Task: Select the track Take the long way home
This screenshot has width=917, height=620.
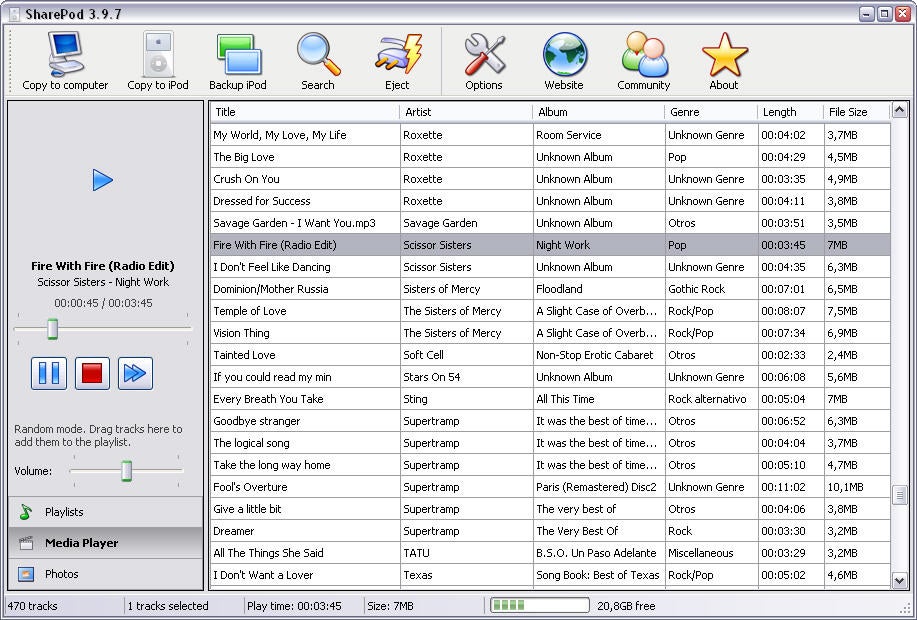Action: 550,465
